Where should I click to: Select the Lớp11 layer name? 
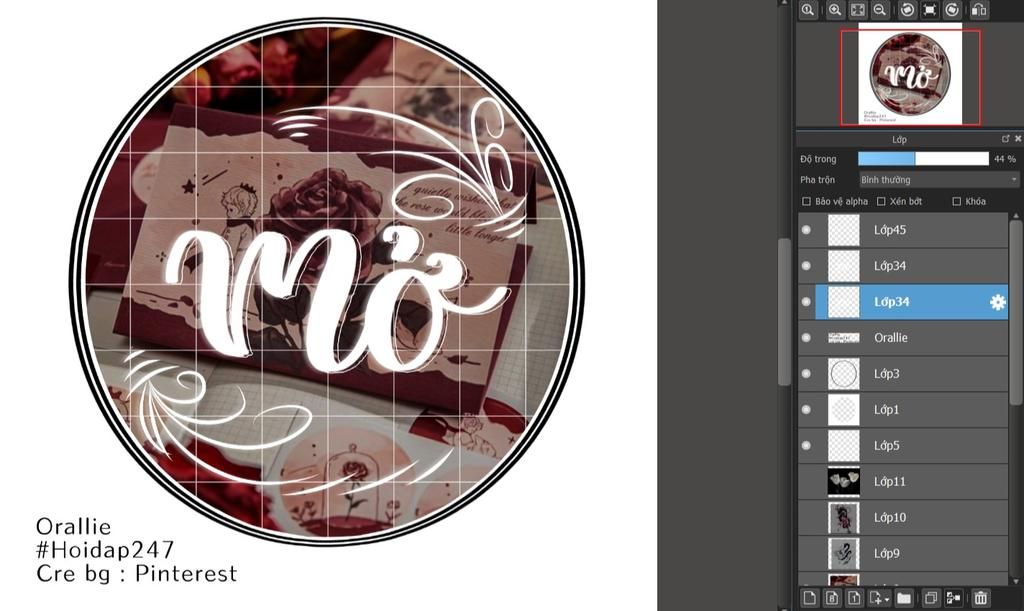(x=889, y=481)
